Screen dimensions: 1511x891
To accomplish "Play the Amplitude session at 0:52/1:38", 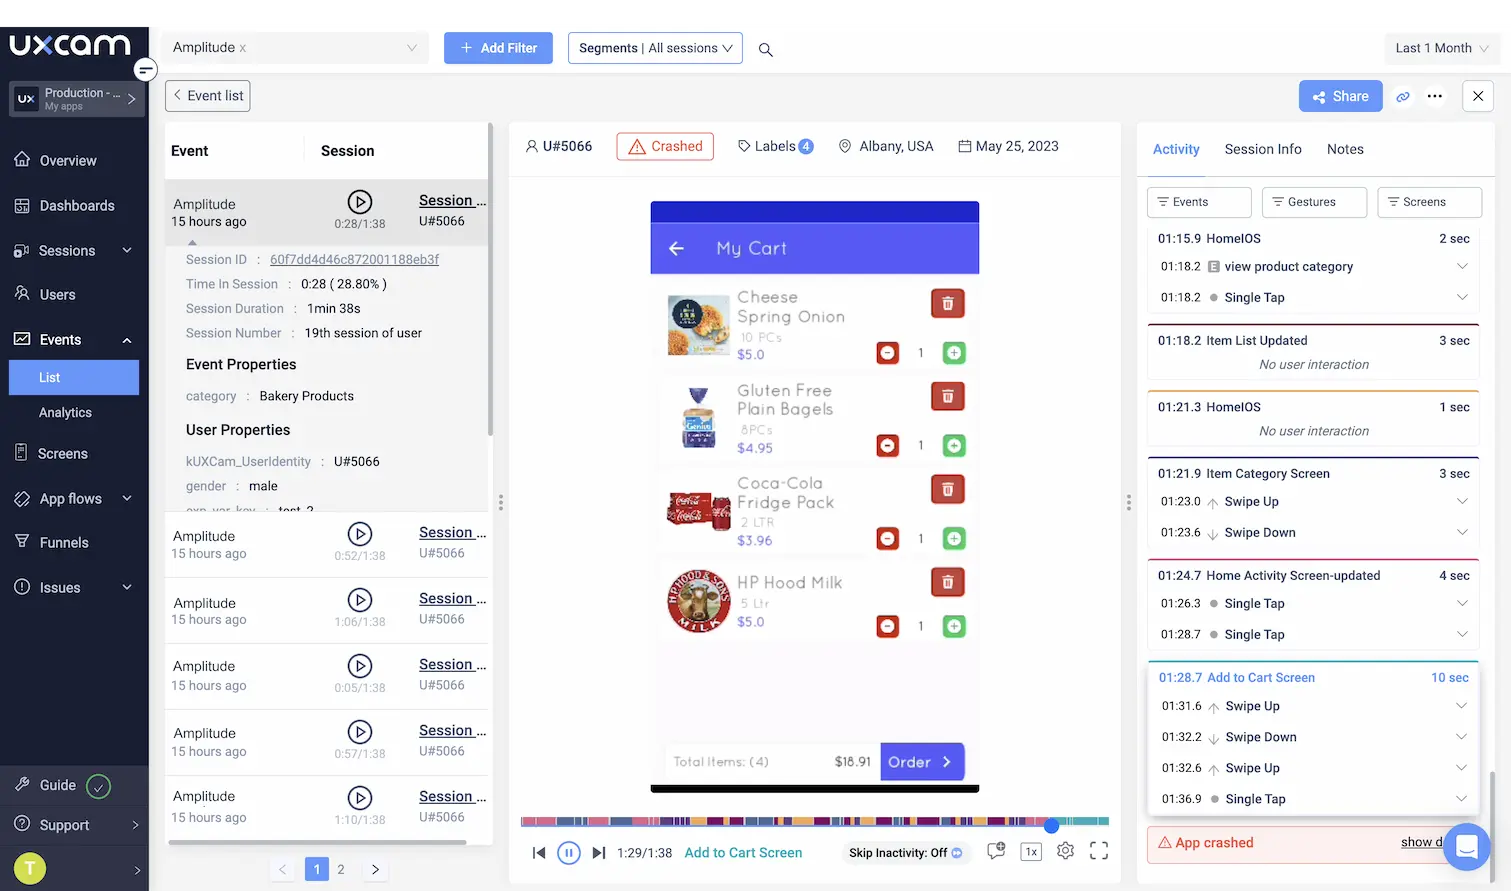I will point(360,534).
